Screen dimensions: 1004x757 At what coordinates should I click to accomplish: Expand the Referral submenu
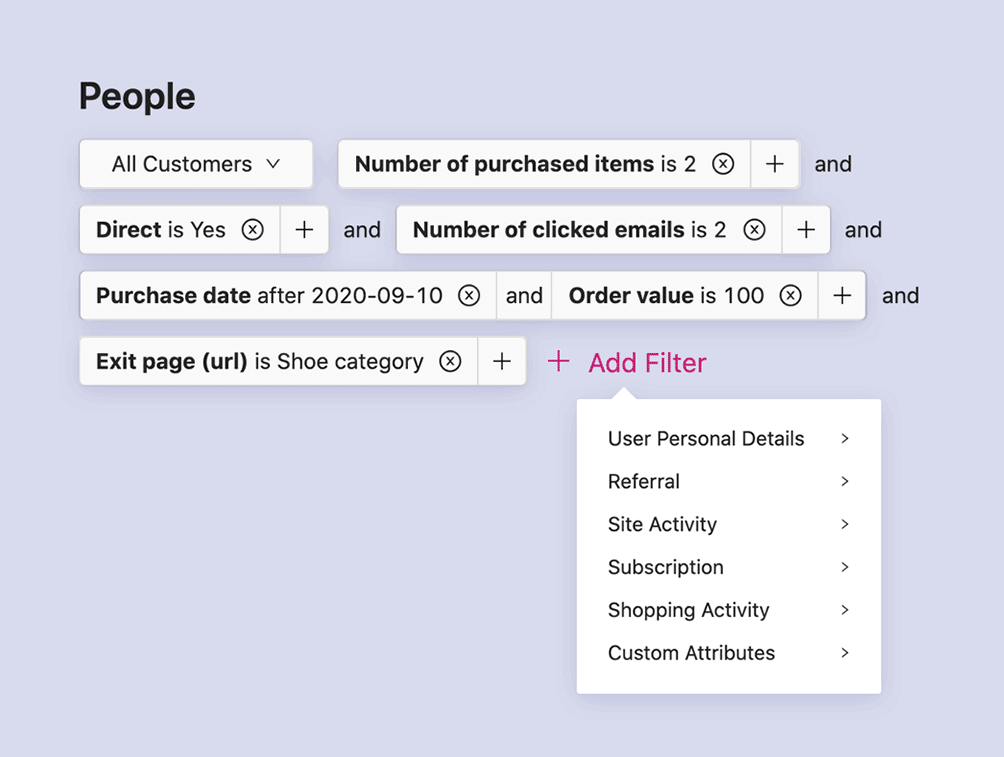[x=728, y=482]
